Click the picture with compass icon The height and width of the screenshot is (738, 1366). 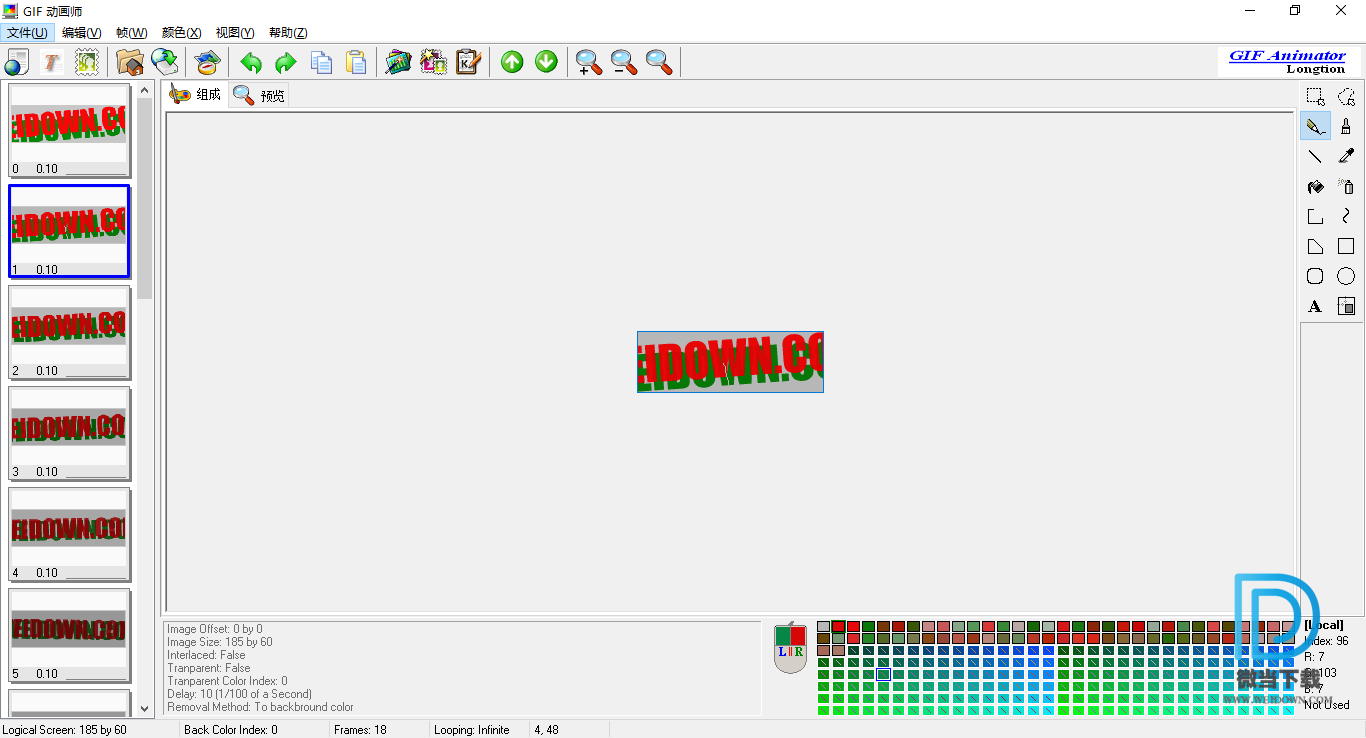[x=207, y=62]
